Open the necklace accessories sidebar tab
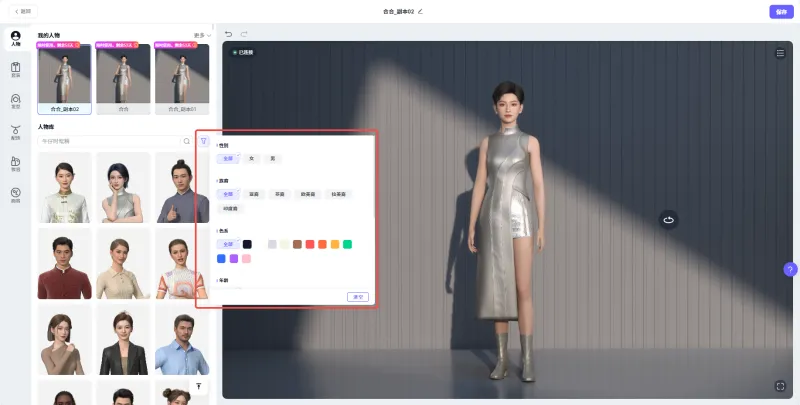 15,133
